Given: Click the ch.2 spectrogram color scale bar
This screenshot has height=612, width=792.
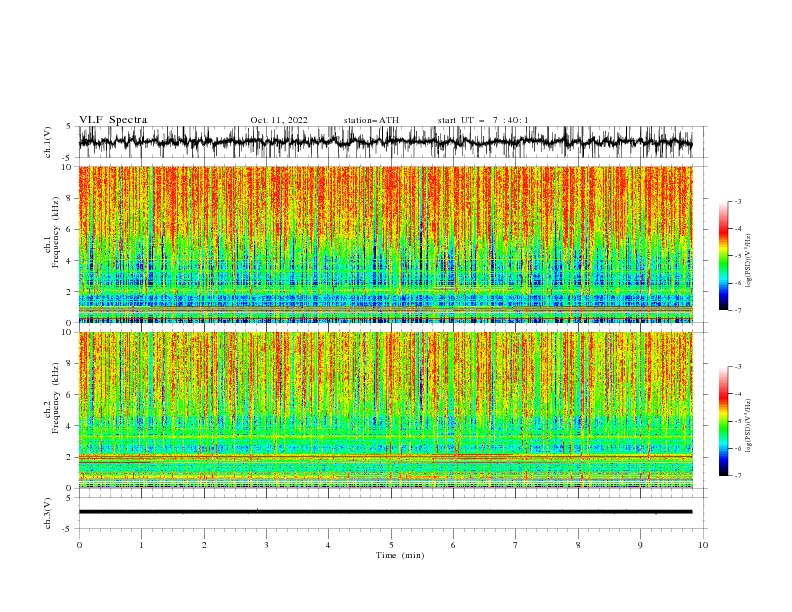Looking at the screenshot, I should point(723,421).
